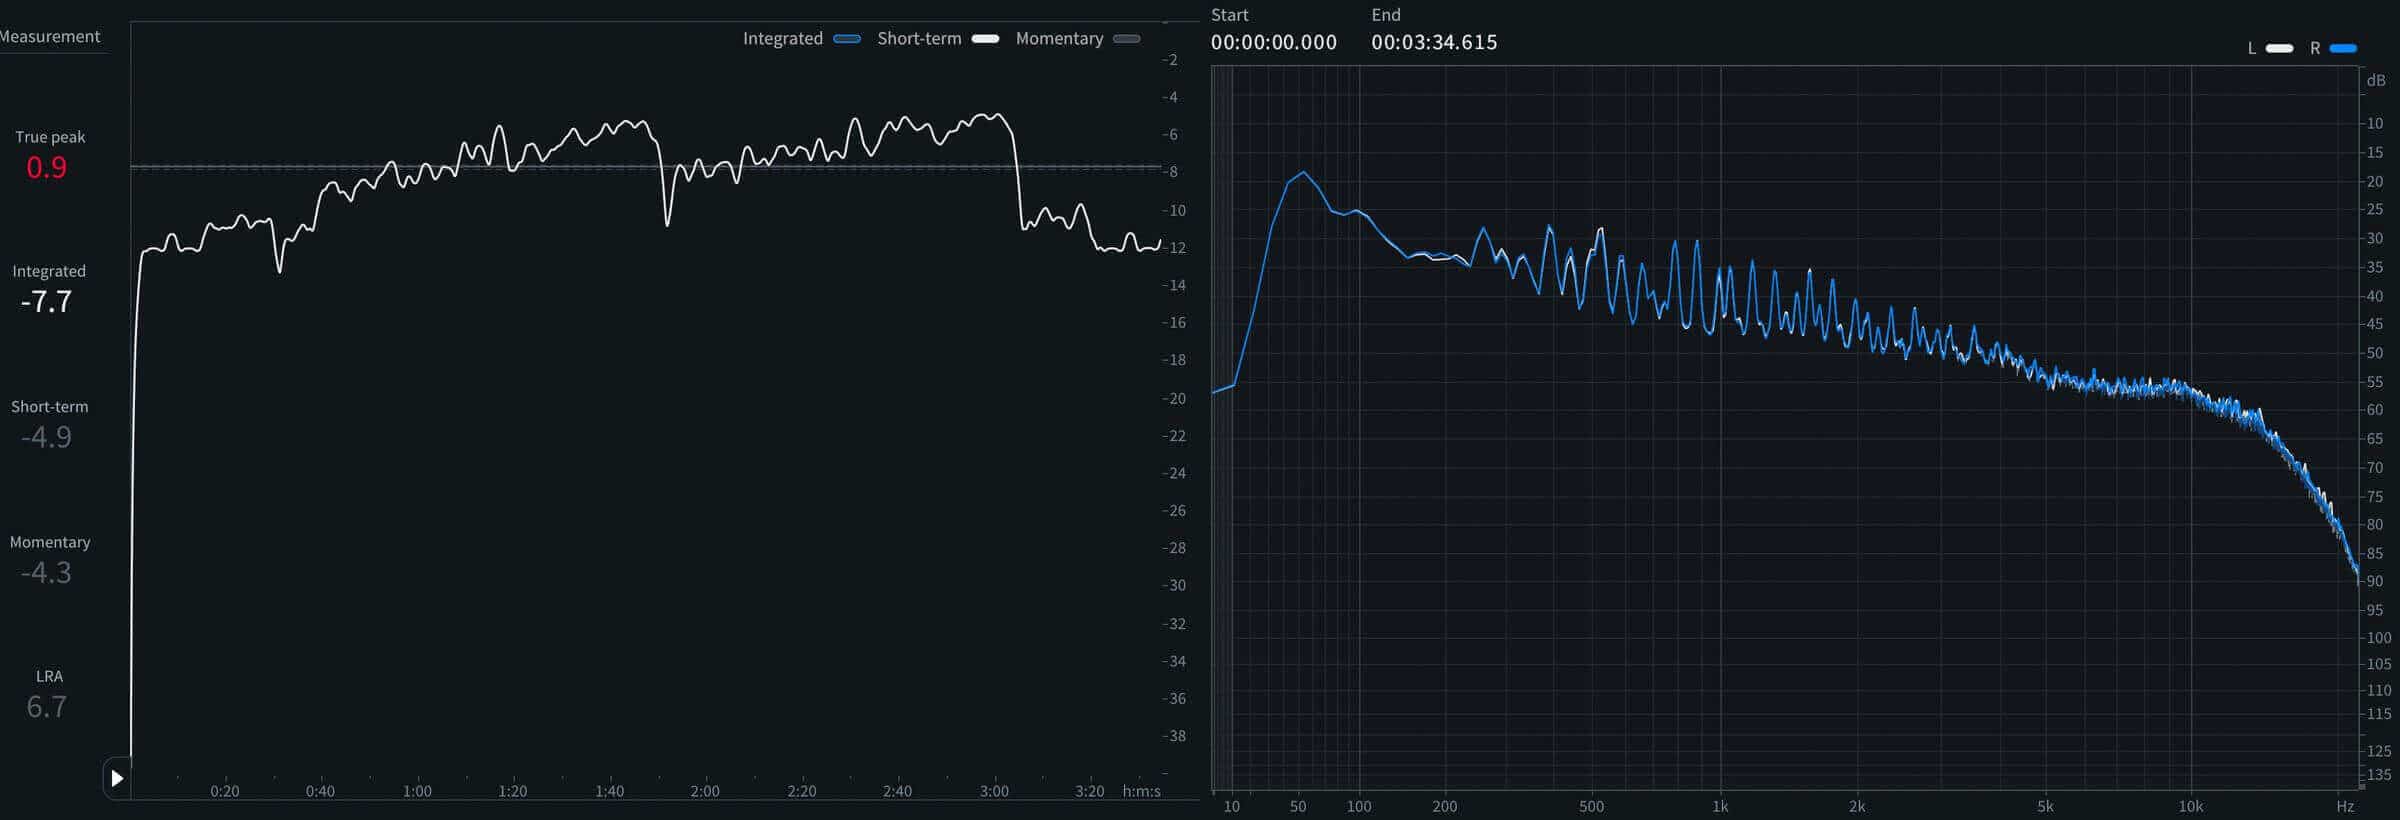
Task: Click the 500 label on the frequency axis
Action: (1591, 806)
